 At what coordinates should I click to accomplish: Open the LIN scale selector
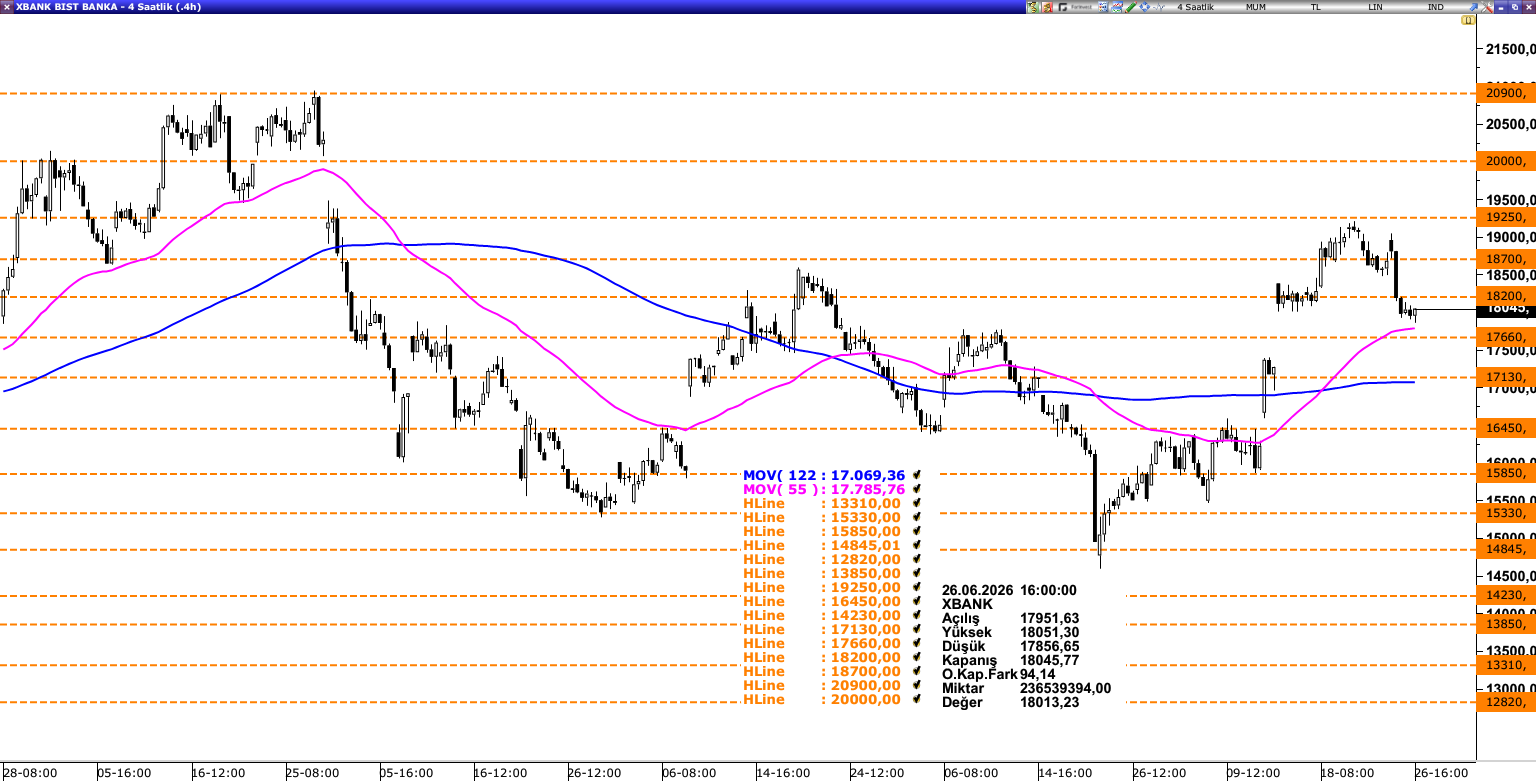click(x=1376, y=7)
